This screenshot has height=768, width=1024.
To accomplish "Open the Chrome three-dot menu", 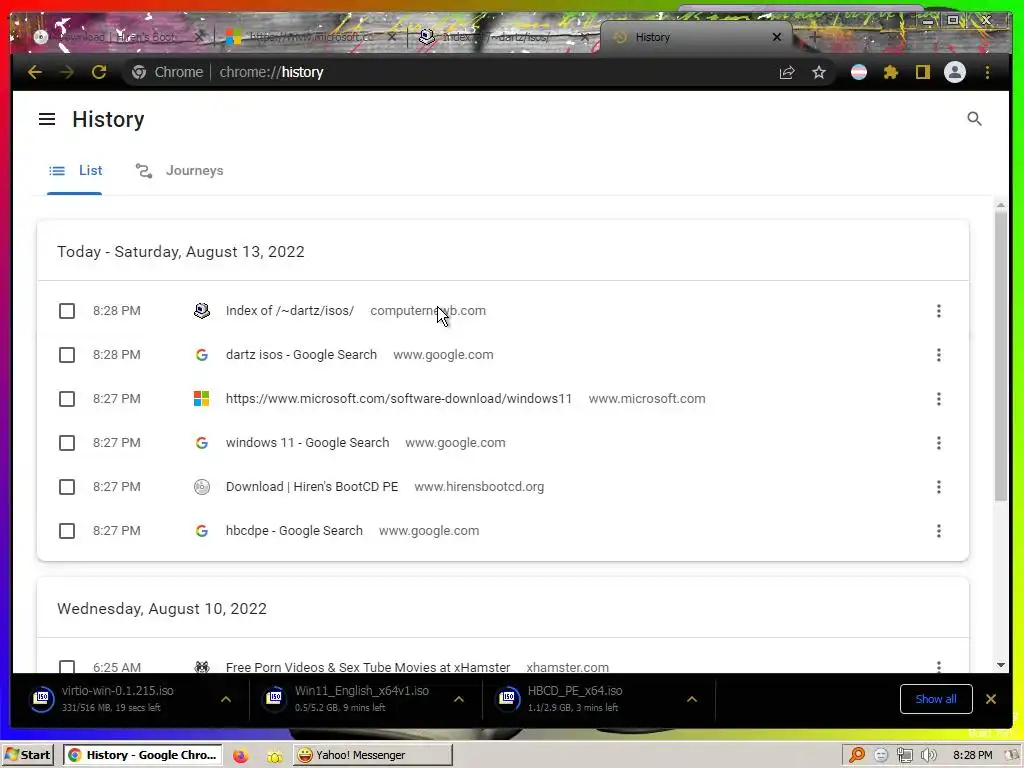I will [987, 72].
